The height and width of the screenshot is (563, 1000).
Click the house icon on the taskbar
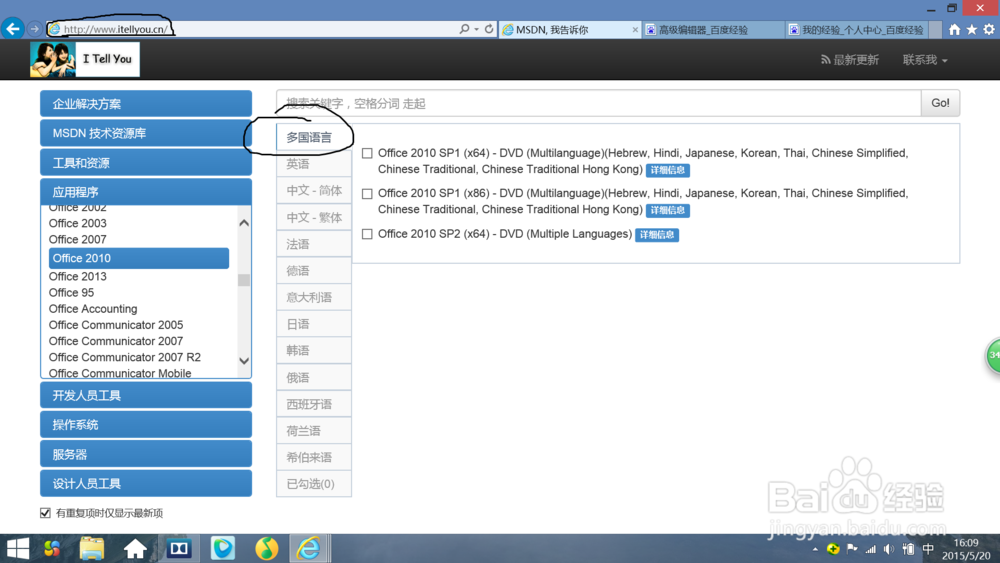tap(135, 548)
